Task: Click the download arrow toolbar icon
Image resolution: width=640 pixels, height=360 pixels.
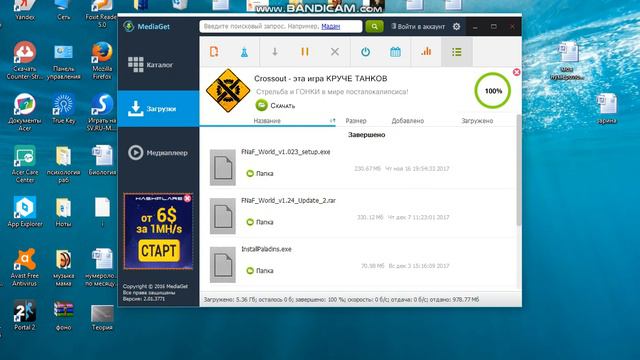Action: tap(275, 52)
